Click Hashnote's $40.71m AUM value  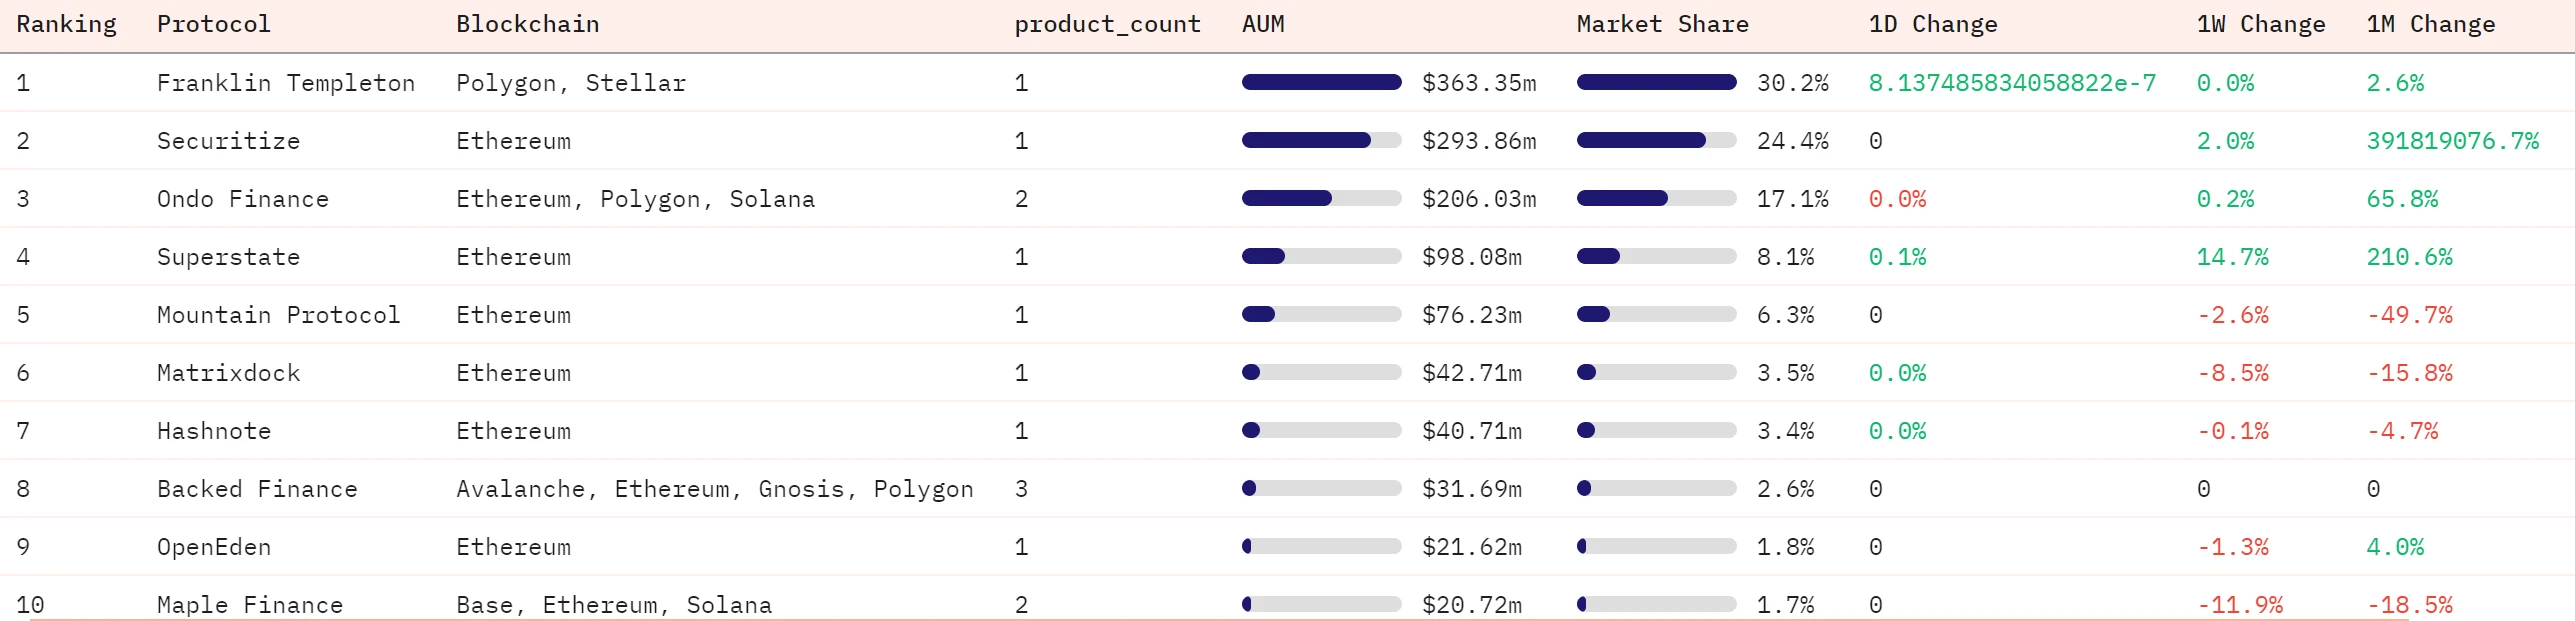[1471, 431]
